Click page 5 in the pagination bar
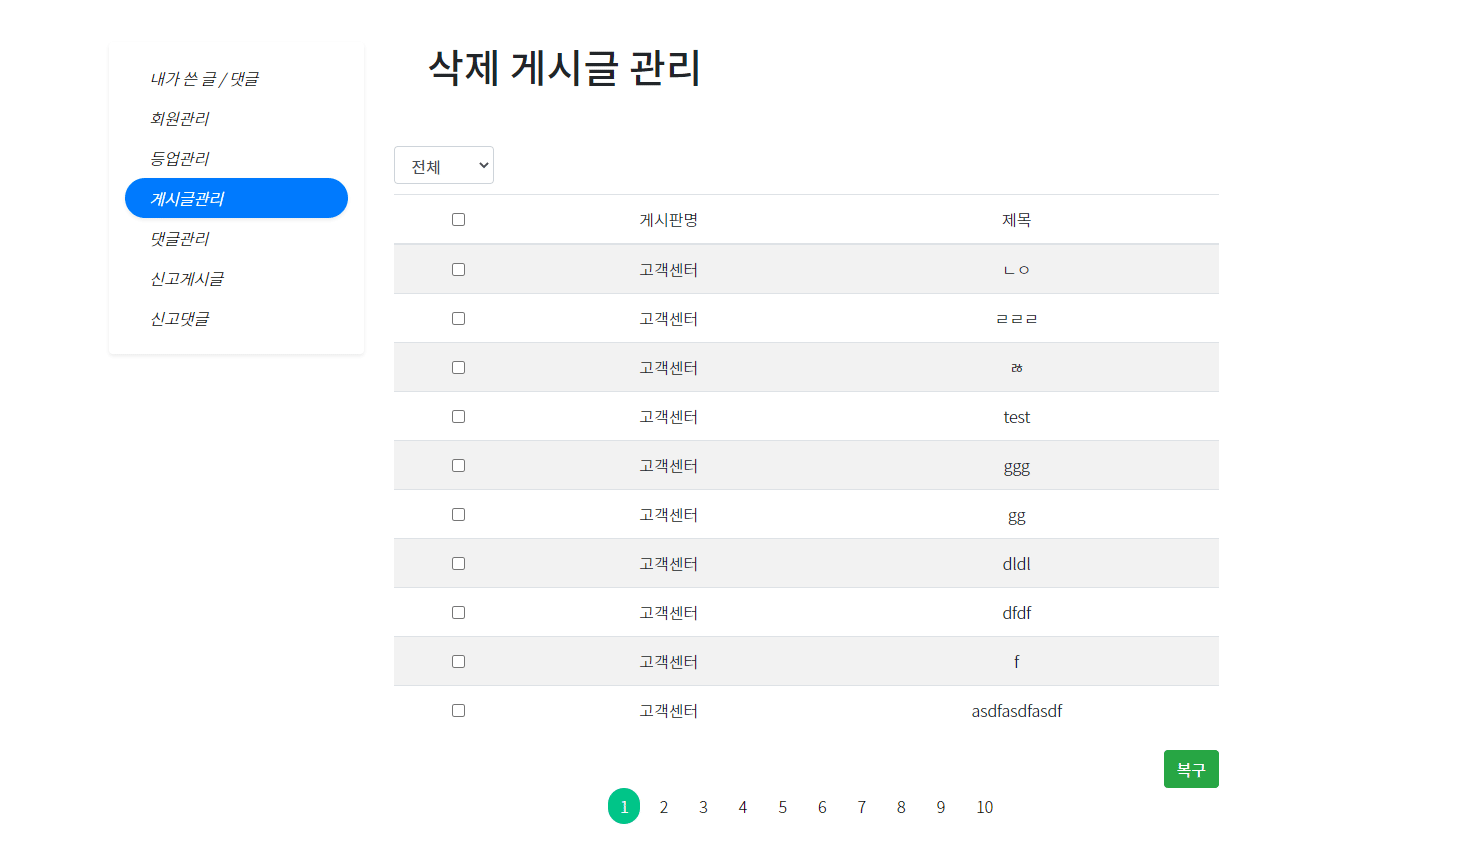 tap(782, 806)
